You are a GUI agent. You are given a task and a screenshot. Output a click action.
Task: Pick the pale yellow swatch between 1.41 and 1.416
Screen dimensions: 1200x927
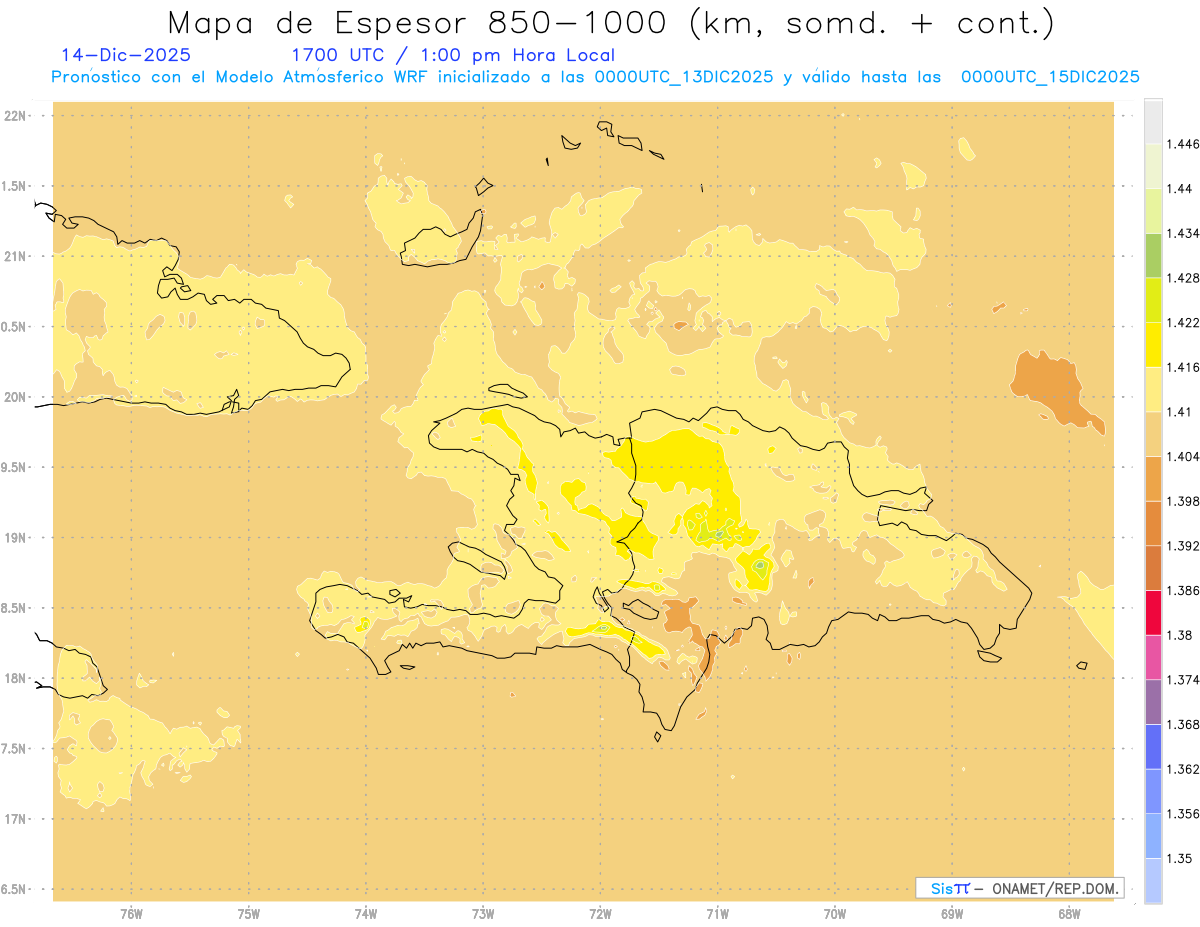pos(1153,389)
